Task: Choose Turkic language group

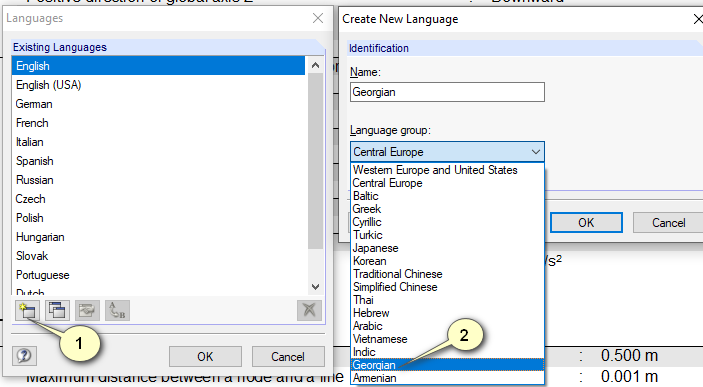Action: pos(447,235)
